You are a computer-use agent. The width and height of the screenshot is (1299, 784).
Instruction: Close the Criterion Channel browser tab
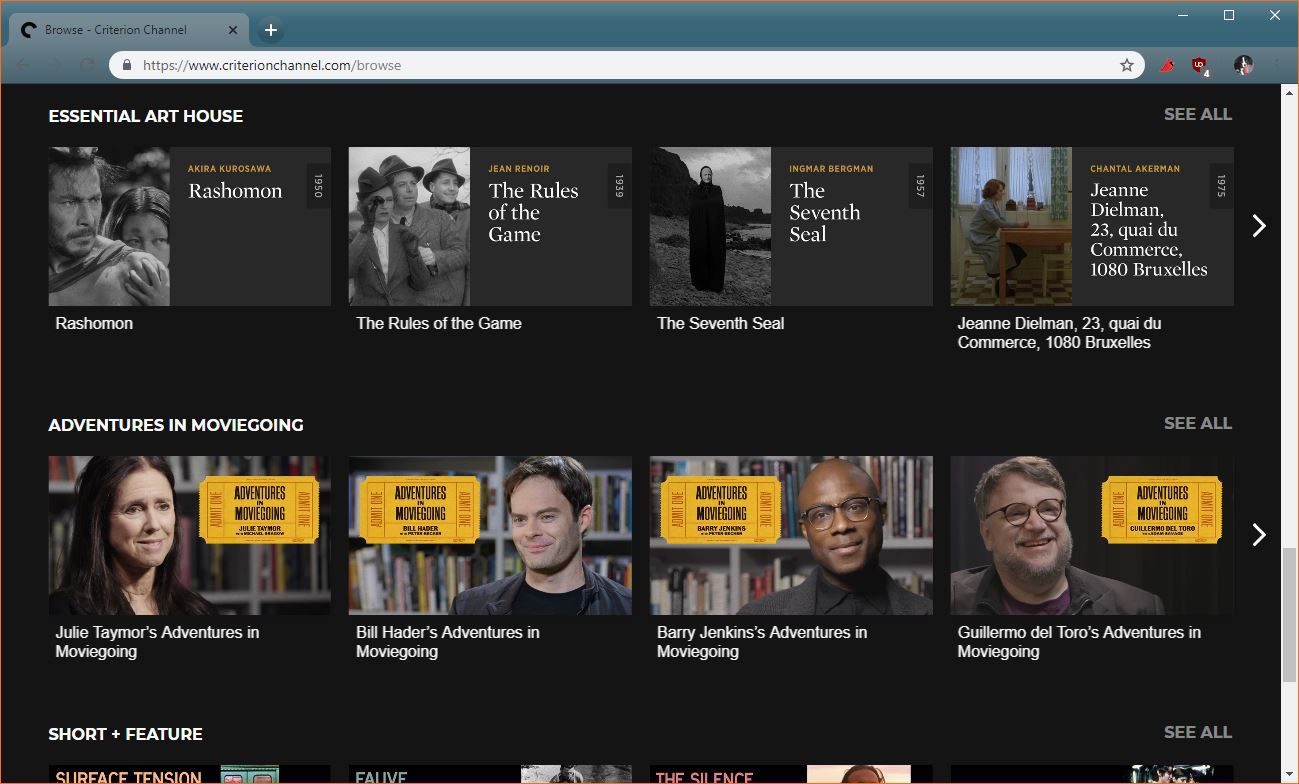[233, 30]
